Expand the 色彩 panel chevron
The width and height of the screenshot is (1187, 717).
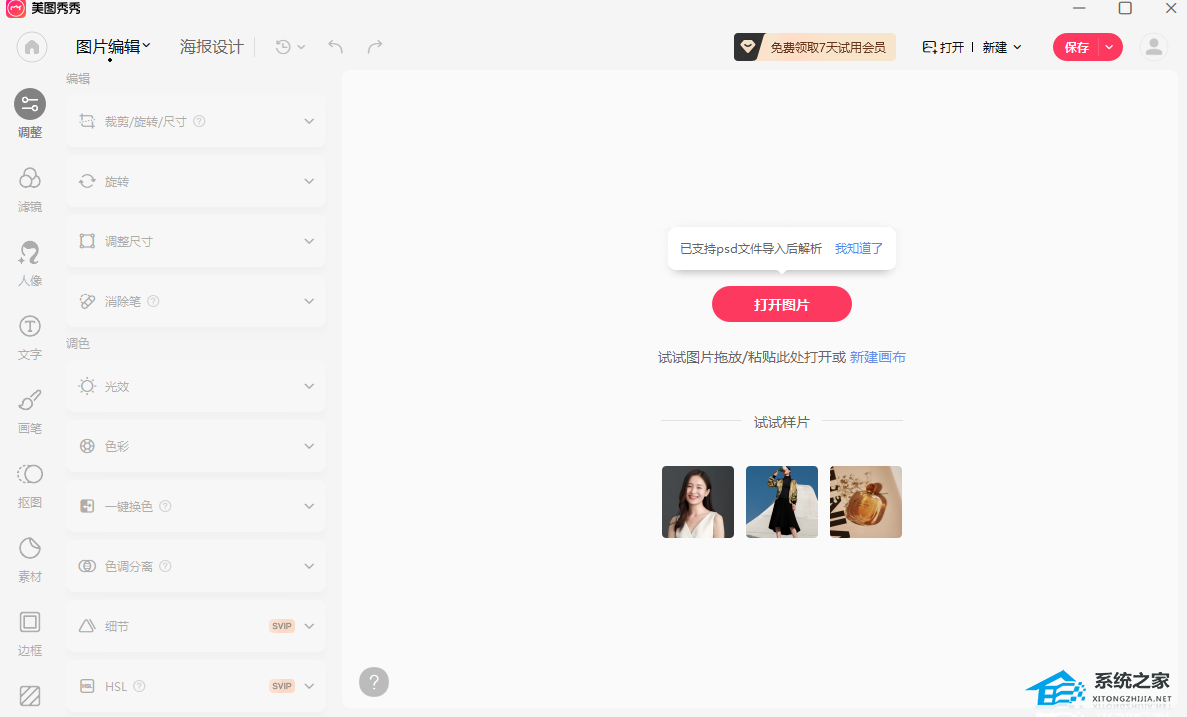(309, 446)
